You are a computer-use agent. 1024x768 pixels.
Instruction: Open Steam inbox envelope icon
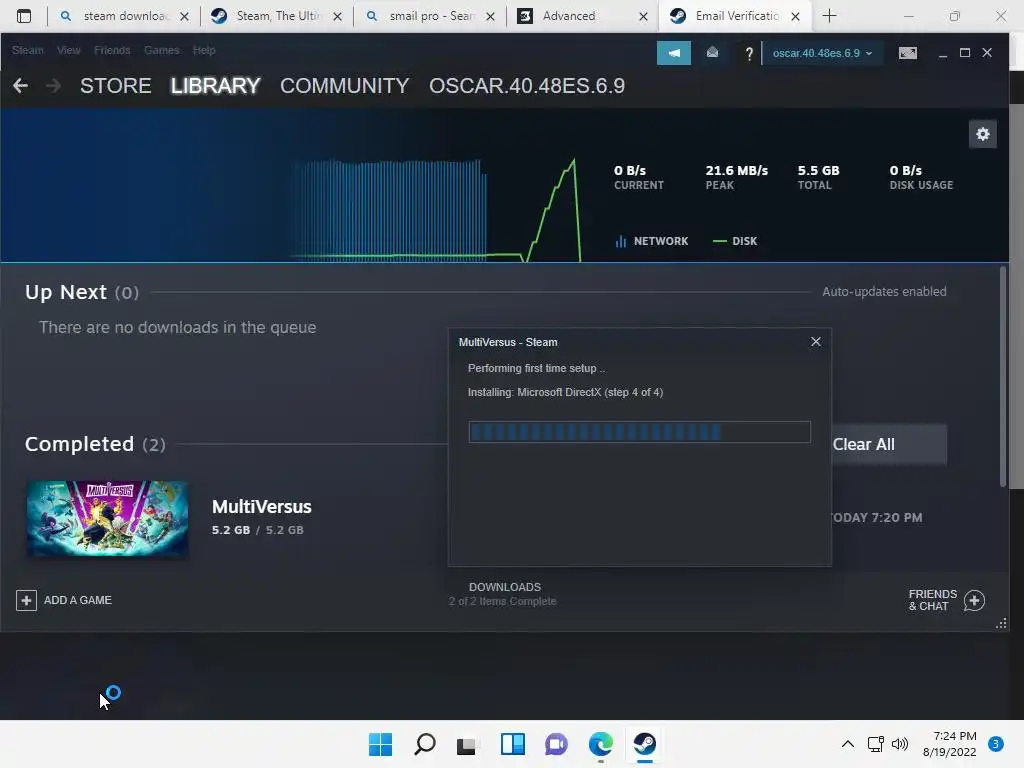pyautogui.click(x=712, y=53)
